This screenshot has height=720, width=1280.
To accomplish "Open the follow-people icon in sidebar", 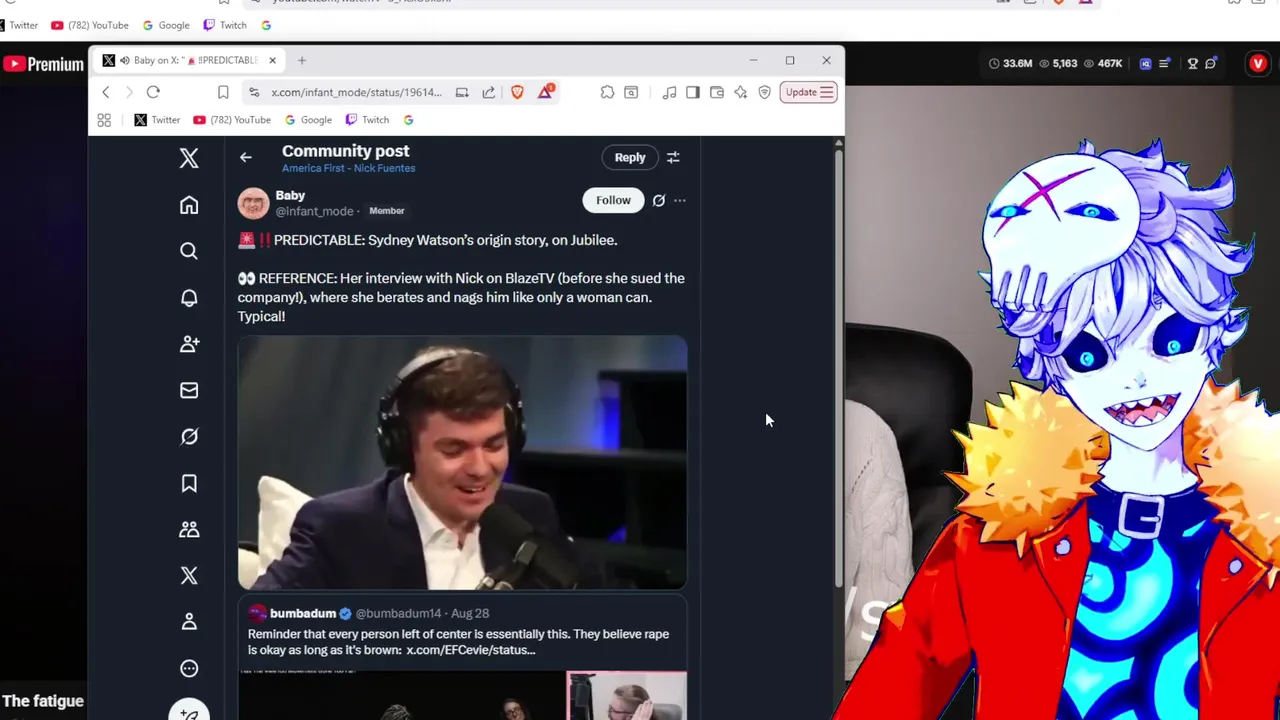I will point(189,344).
